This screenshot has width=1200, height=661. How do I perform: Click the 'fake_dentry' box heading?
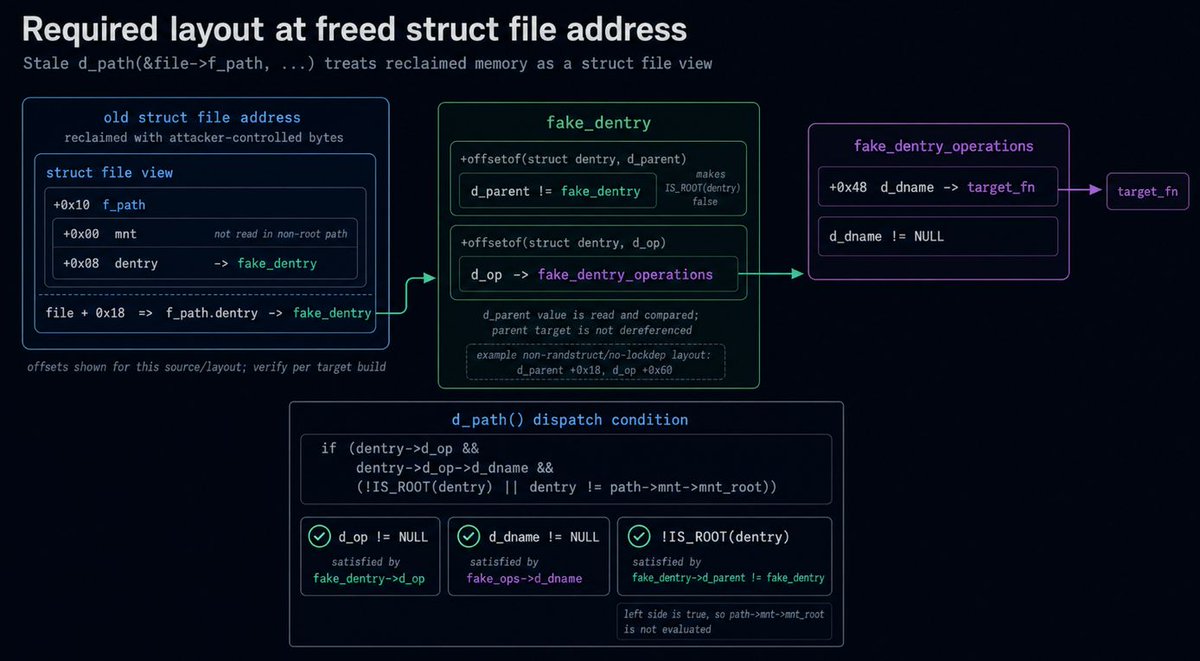pyautogui.click(x=598, y=123)
